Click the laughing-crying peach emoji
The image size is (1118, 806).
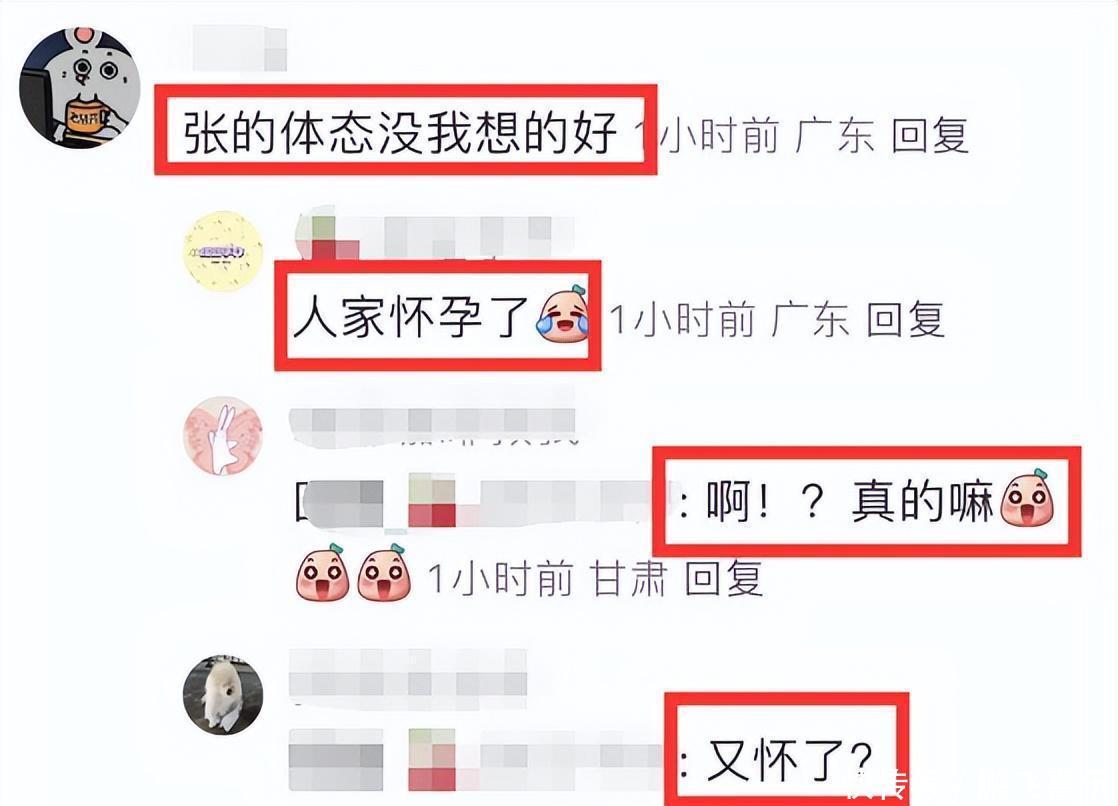(x=563, y=315)
